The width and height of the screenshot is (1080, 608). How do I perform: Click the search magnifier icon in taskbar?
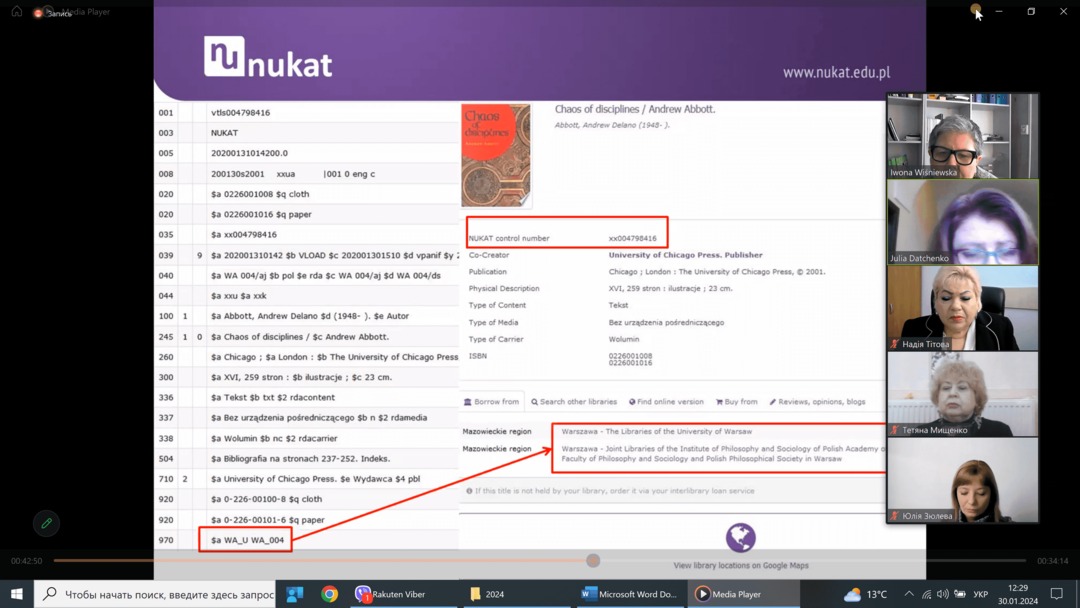[x=50, y=594]
